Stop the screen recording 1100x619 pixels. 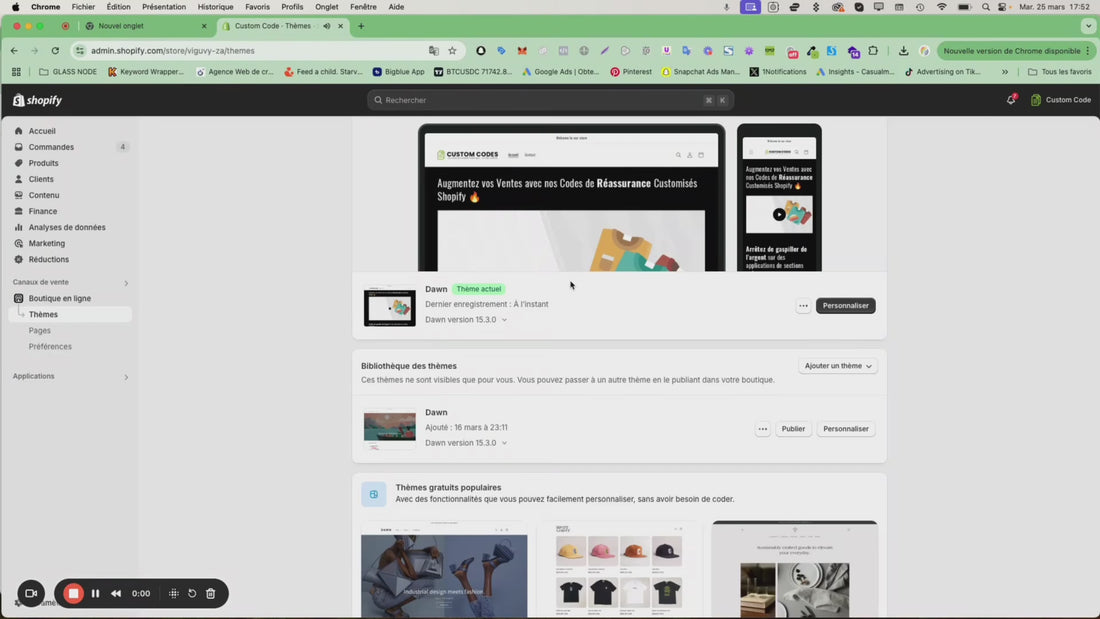coord(73,593)
